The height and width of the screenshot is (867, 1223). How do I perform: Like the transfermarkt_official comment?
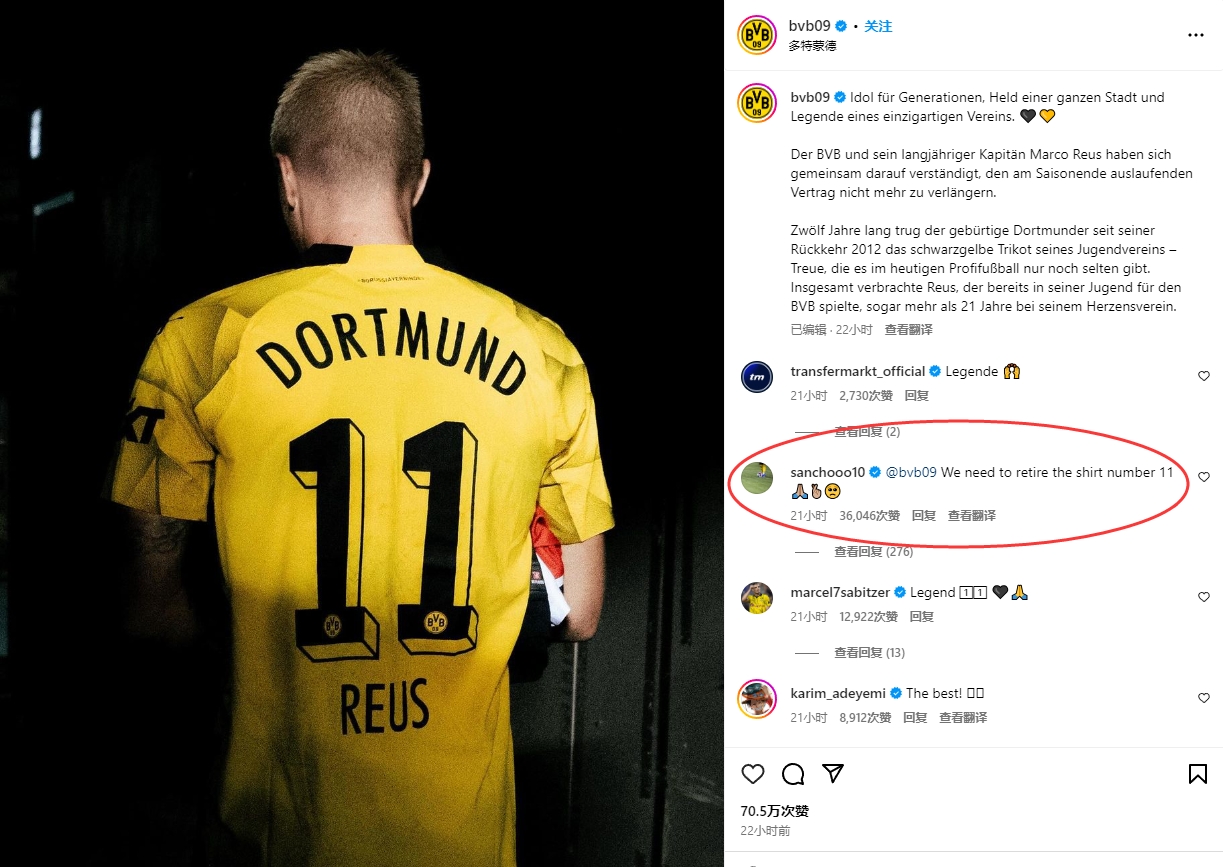1204,376
